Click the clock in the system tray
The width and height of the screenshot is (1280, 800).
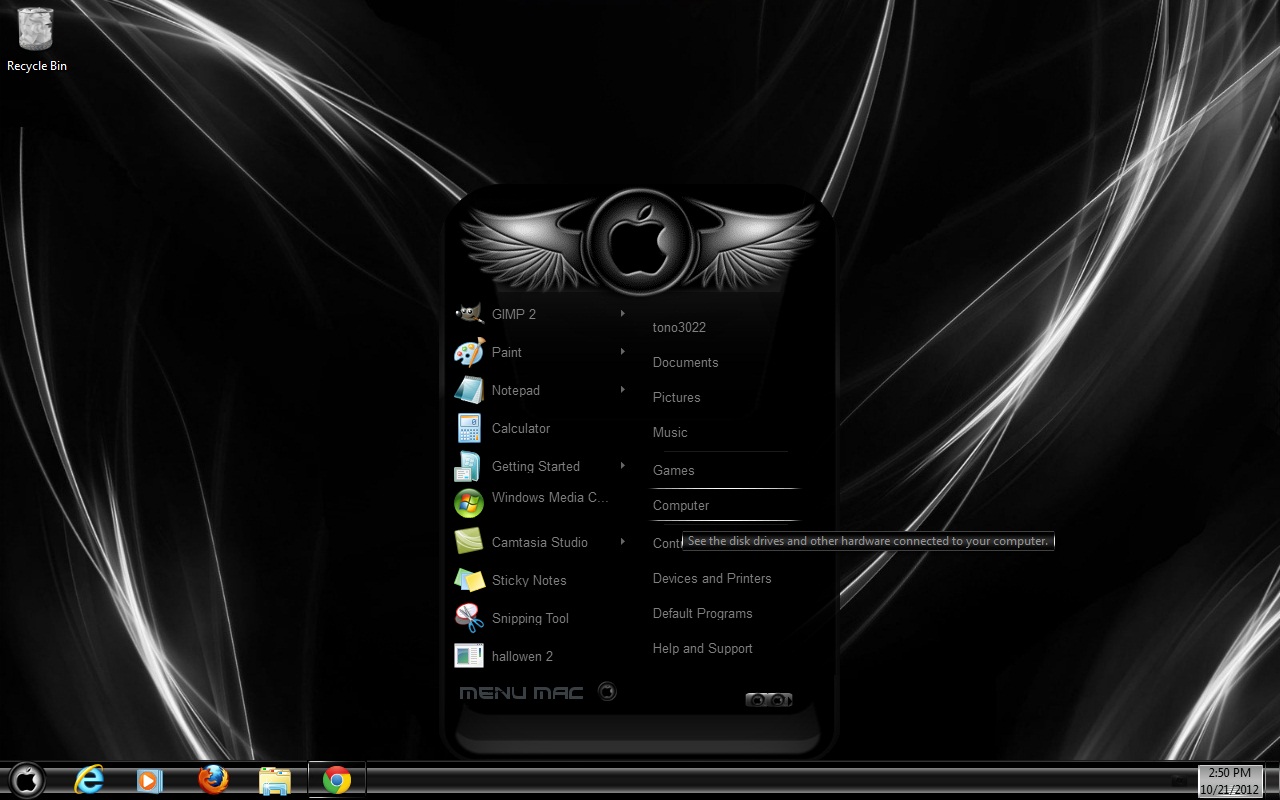pyautogui.click(x=1229, y=779)
